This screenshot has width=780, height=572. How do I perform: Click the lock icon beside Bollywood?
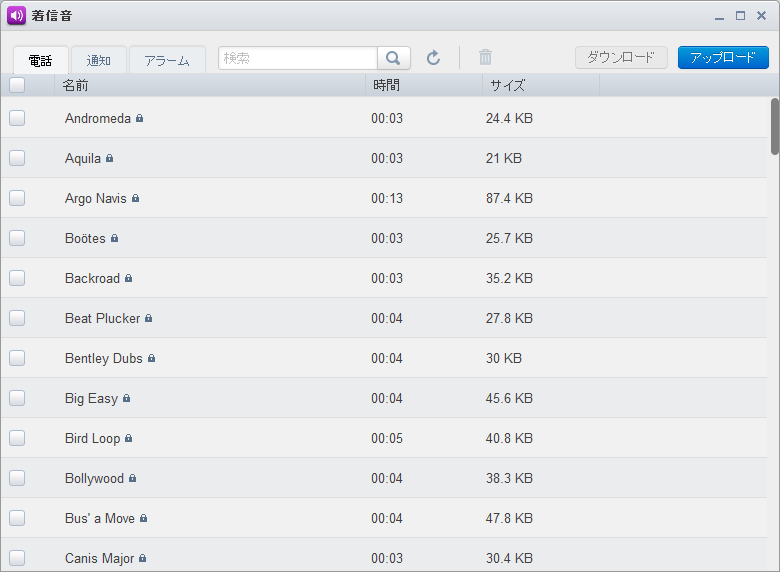click(x=132, y=478)
